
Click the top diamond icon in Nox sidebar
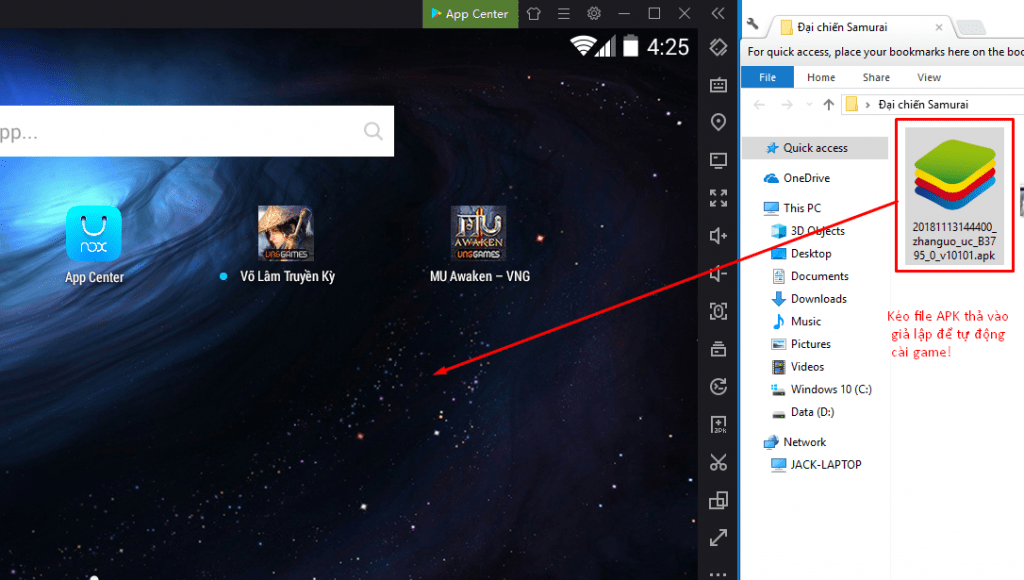(718, 47)
